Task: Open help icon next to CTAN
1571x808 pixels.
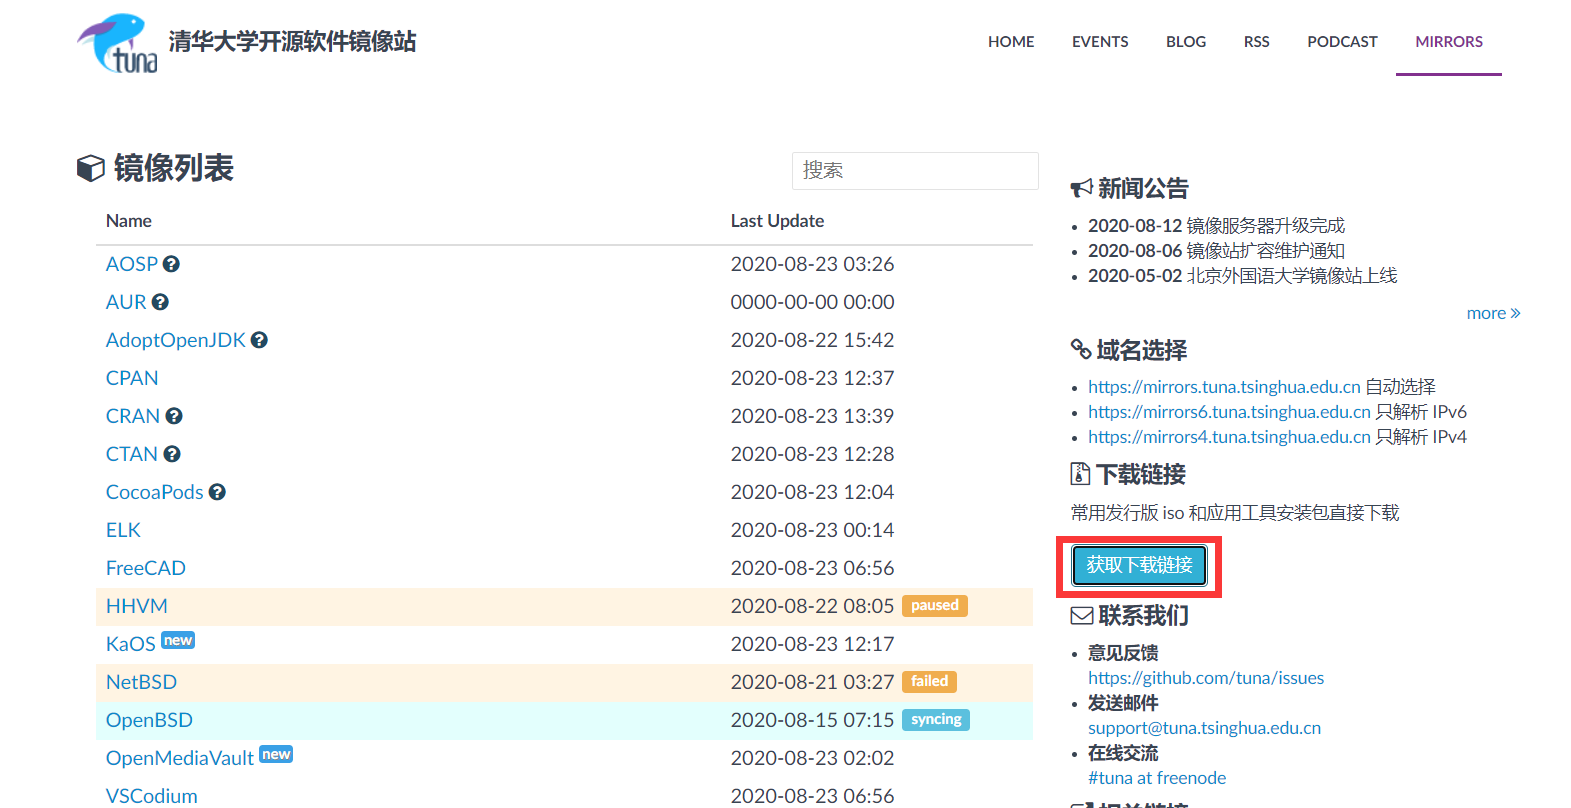Action: pos(172,454)
